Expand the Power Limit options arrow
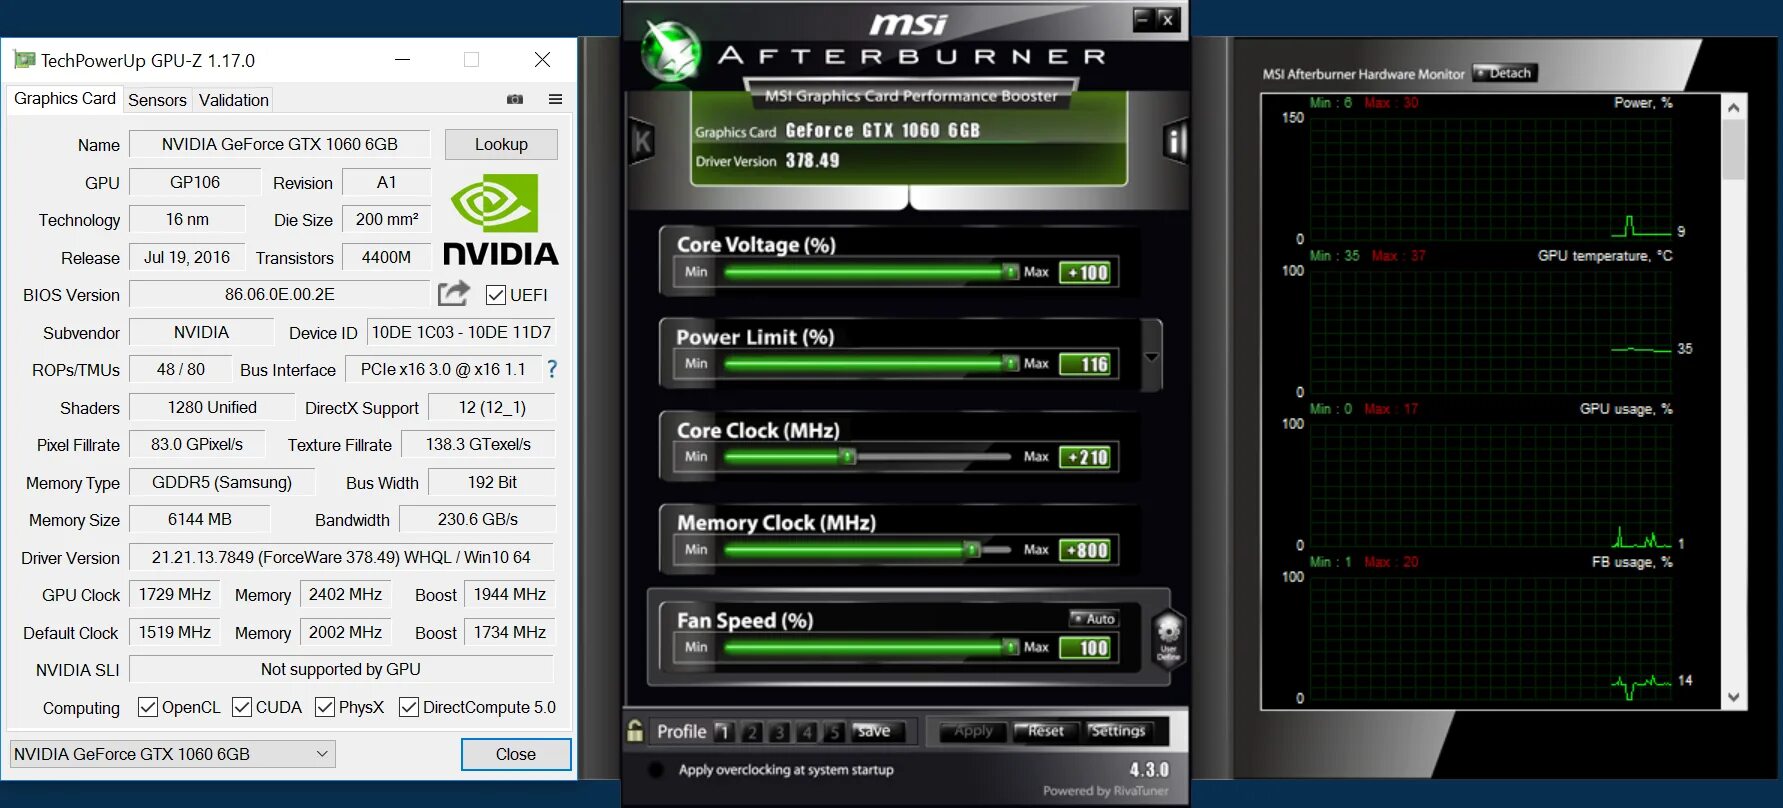The image size is (1783, 808). click(x=1152, y=357)
